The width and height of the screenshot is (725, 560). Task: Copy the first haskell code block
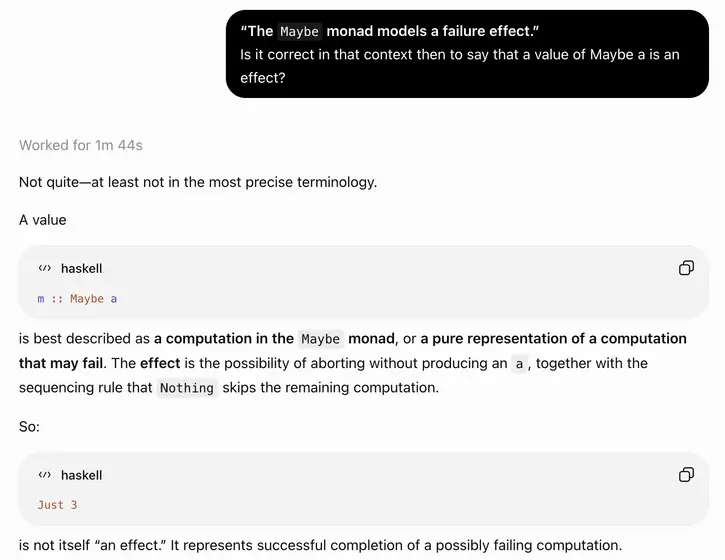pos(686,268)
